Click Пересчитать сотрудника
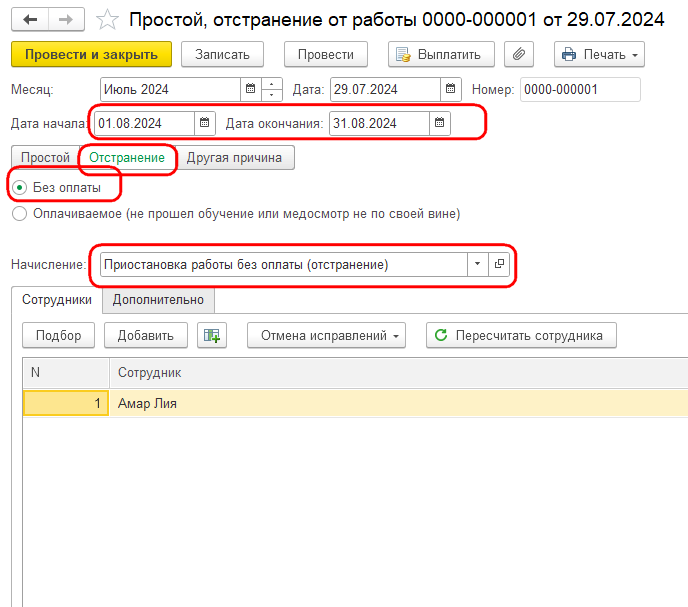 pyautogui.click(x=521, y=336)
